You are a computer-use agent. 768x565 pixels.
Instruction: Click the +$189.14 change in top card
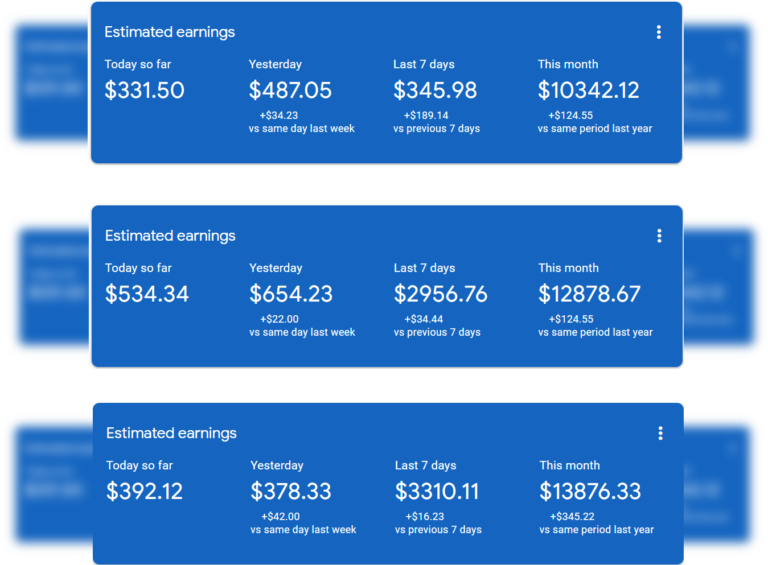tap(426, 116)
